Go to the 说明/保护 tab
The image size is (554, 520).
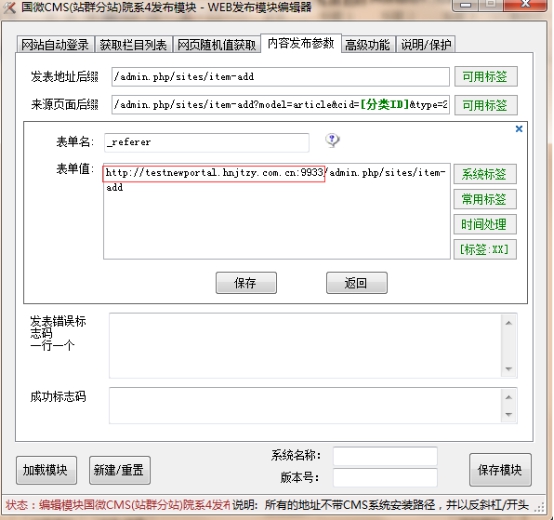[x=426, y=45]
